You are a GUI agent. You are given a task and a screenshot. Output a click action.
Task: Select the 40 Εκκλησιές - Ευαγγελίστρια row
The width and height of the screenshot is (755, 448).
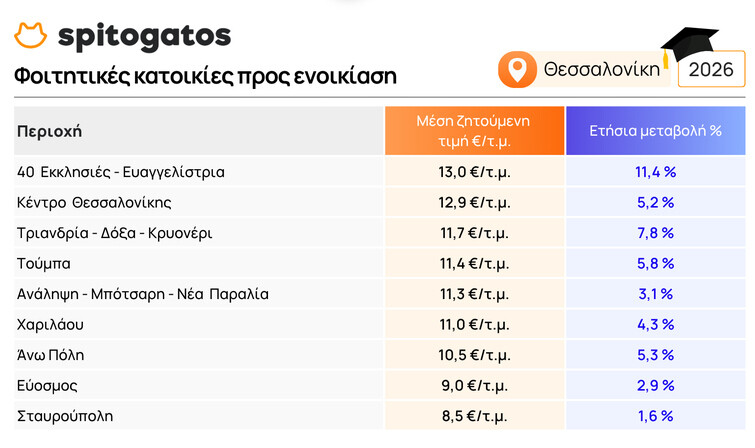379,172
